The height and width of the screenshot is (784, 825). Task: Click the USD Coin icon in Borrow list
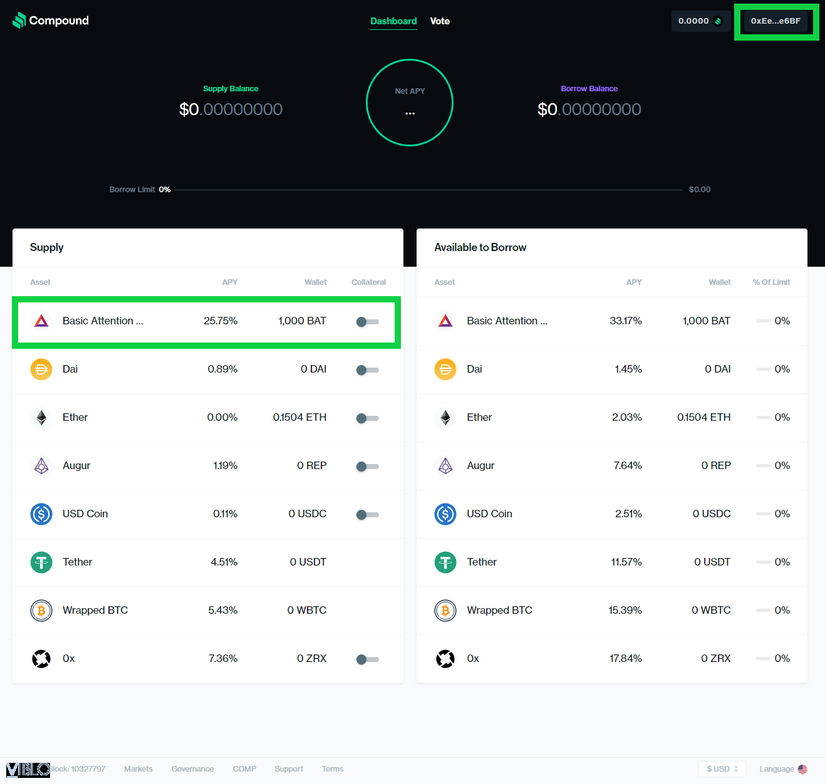[x=445, y=514]
